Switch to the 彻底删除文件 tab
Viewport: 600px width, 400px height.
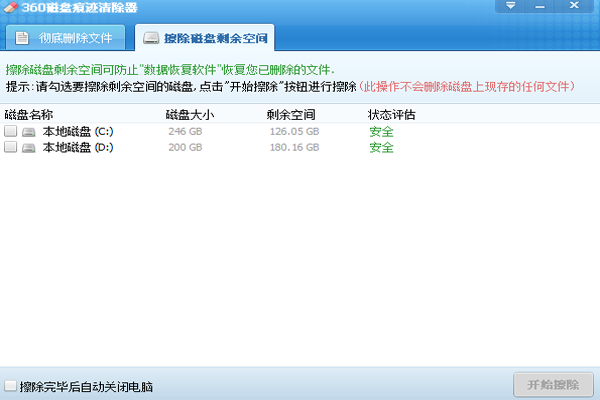point(68,40)
